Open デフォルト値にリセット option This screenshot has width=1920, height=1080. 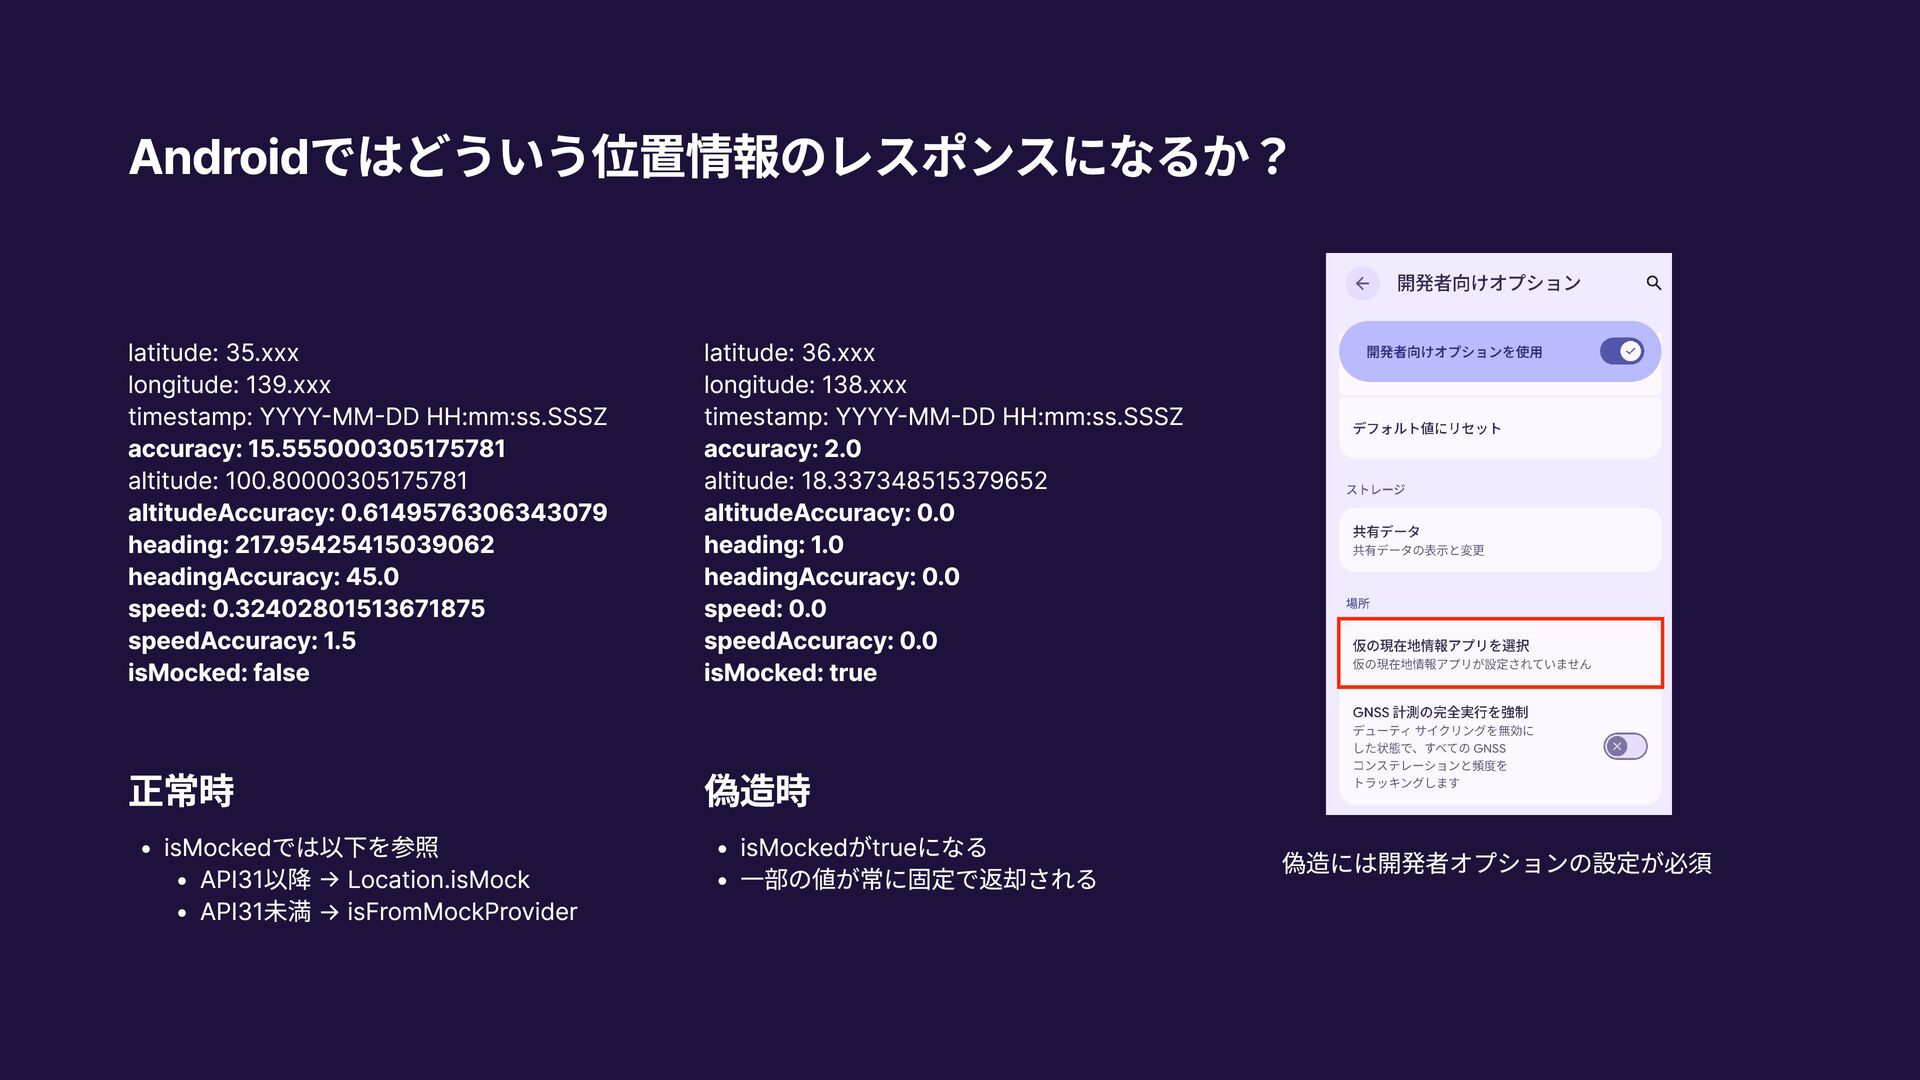[1427, 428]
